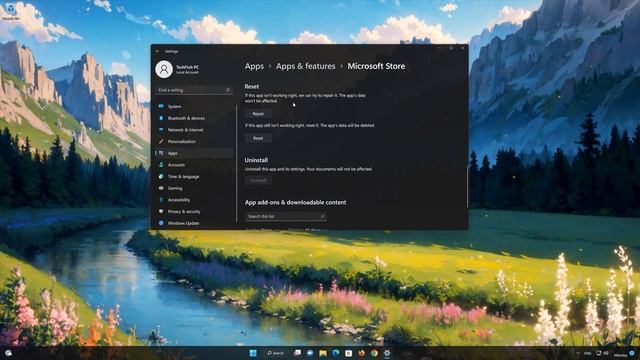Click the Microsoft Store page title

tap(376, 66)
